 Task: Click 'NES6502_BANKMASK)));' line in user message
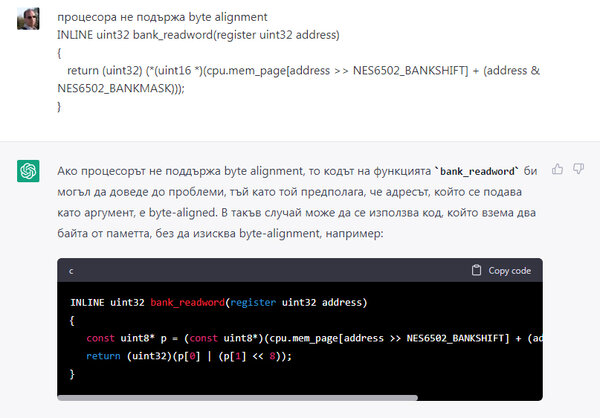(x=121, y=88)
